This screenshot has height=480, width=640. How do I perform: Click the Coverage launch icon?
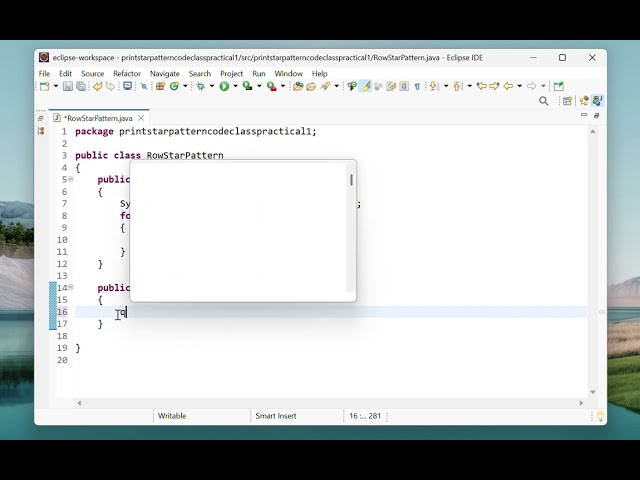click(x=247, y=86)
